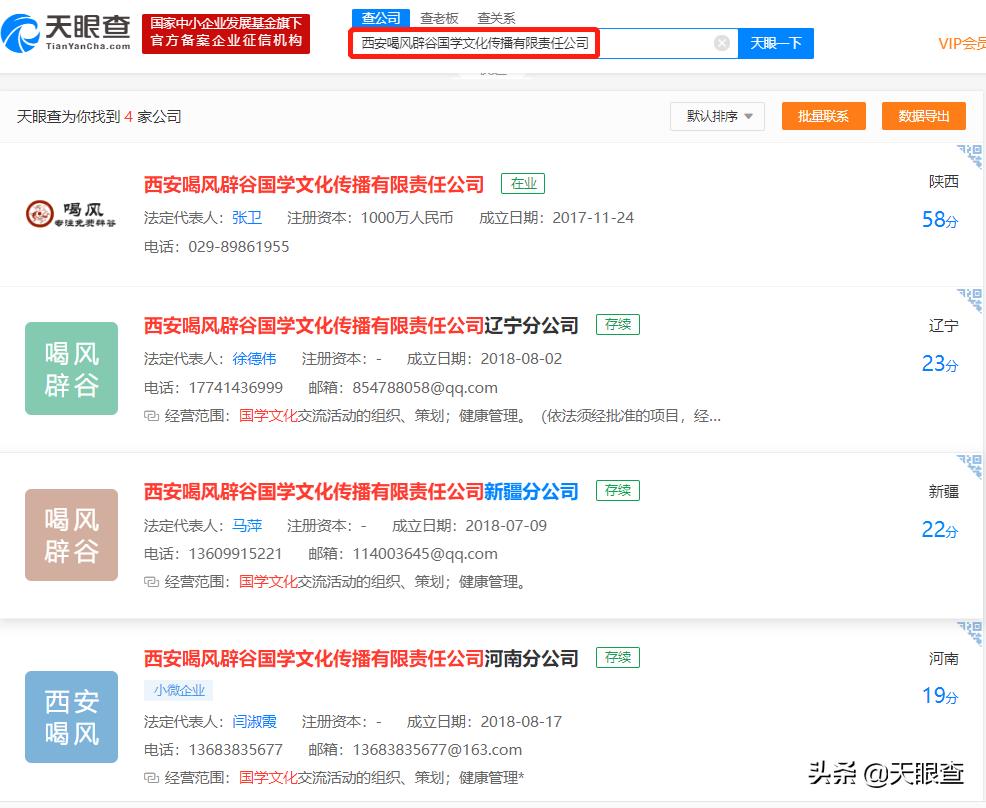Screen dimensions: 986x808
Task: Clear the search box with X icon
Action: coord(722,43)
